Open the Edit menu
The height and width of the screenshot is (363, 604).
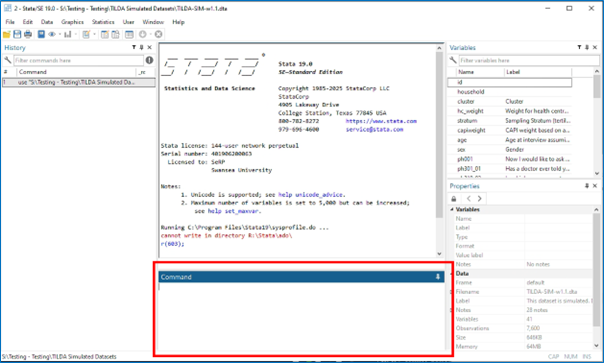pos(28,22)
